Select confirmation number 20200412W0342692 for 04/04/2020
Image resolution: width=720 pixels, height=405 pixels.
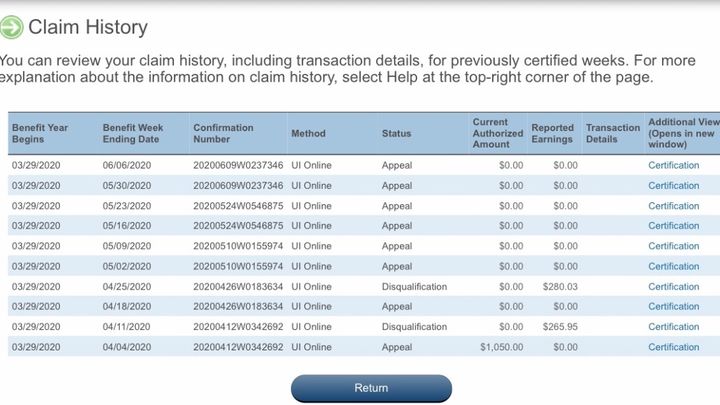click(238, 347)
